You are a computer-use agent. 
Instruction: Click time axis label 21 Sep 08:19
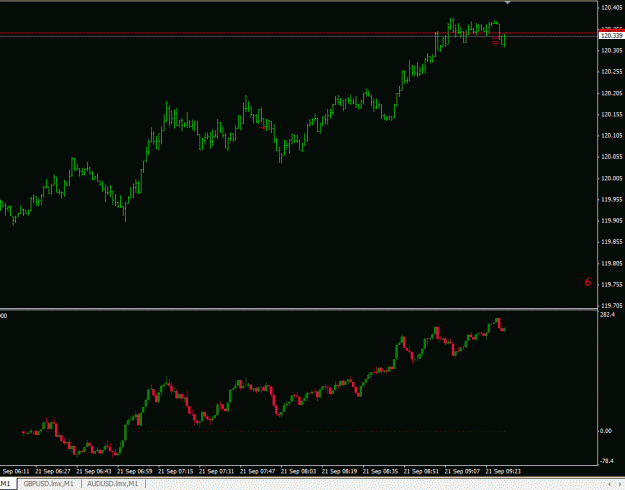pos(339,471)
